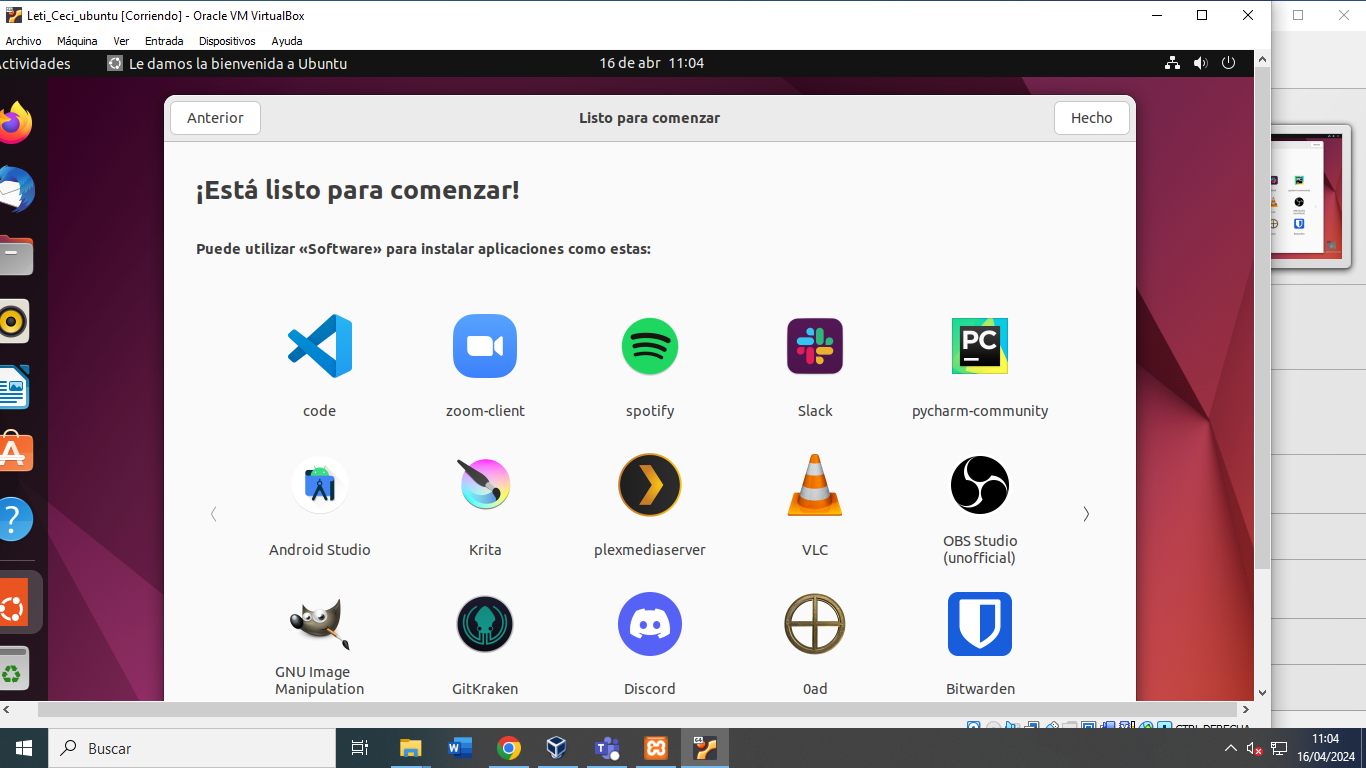This screenshot has height=768, width=1366.
Task: Click the Bitwarden shield icon
Action: click(x=980, y=623)
